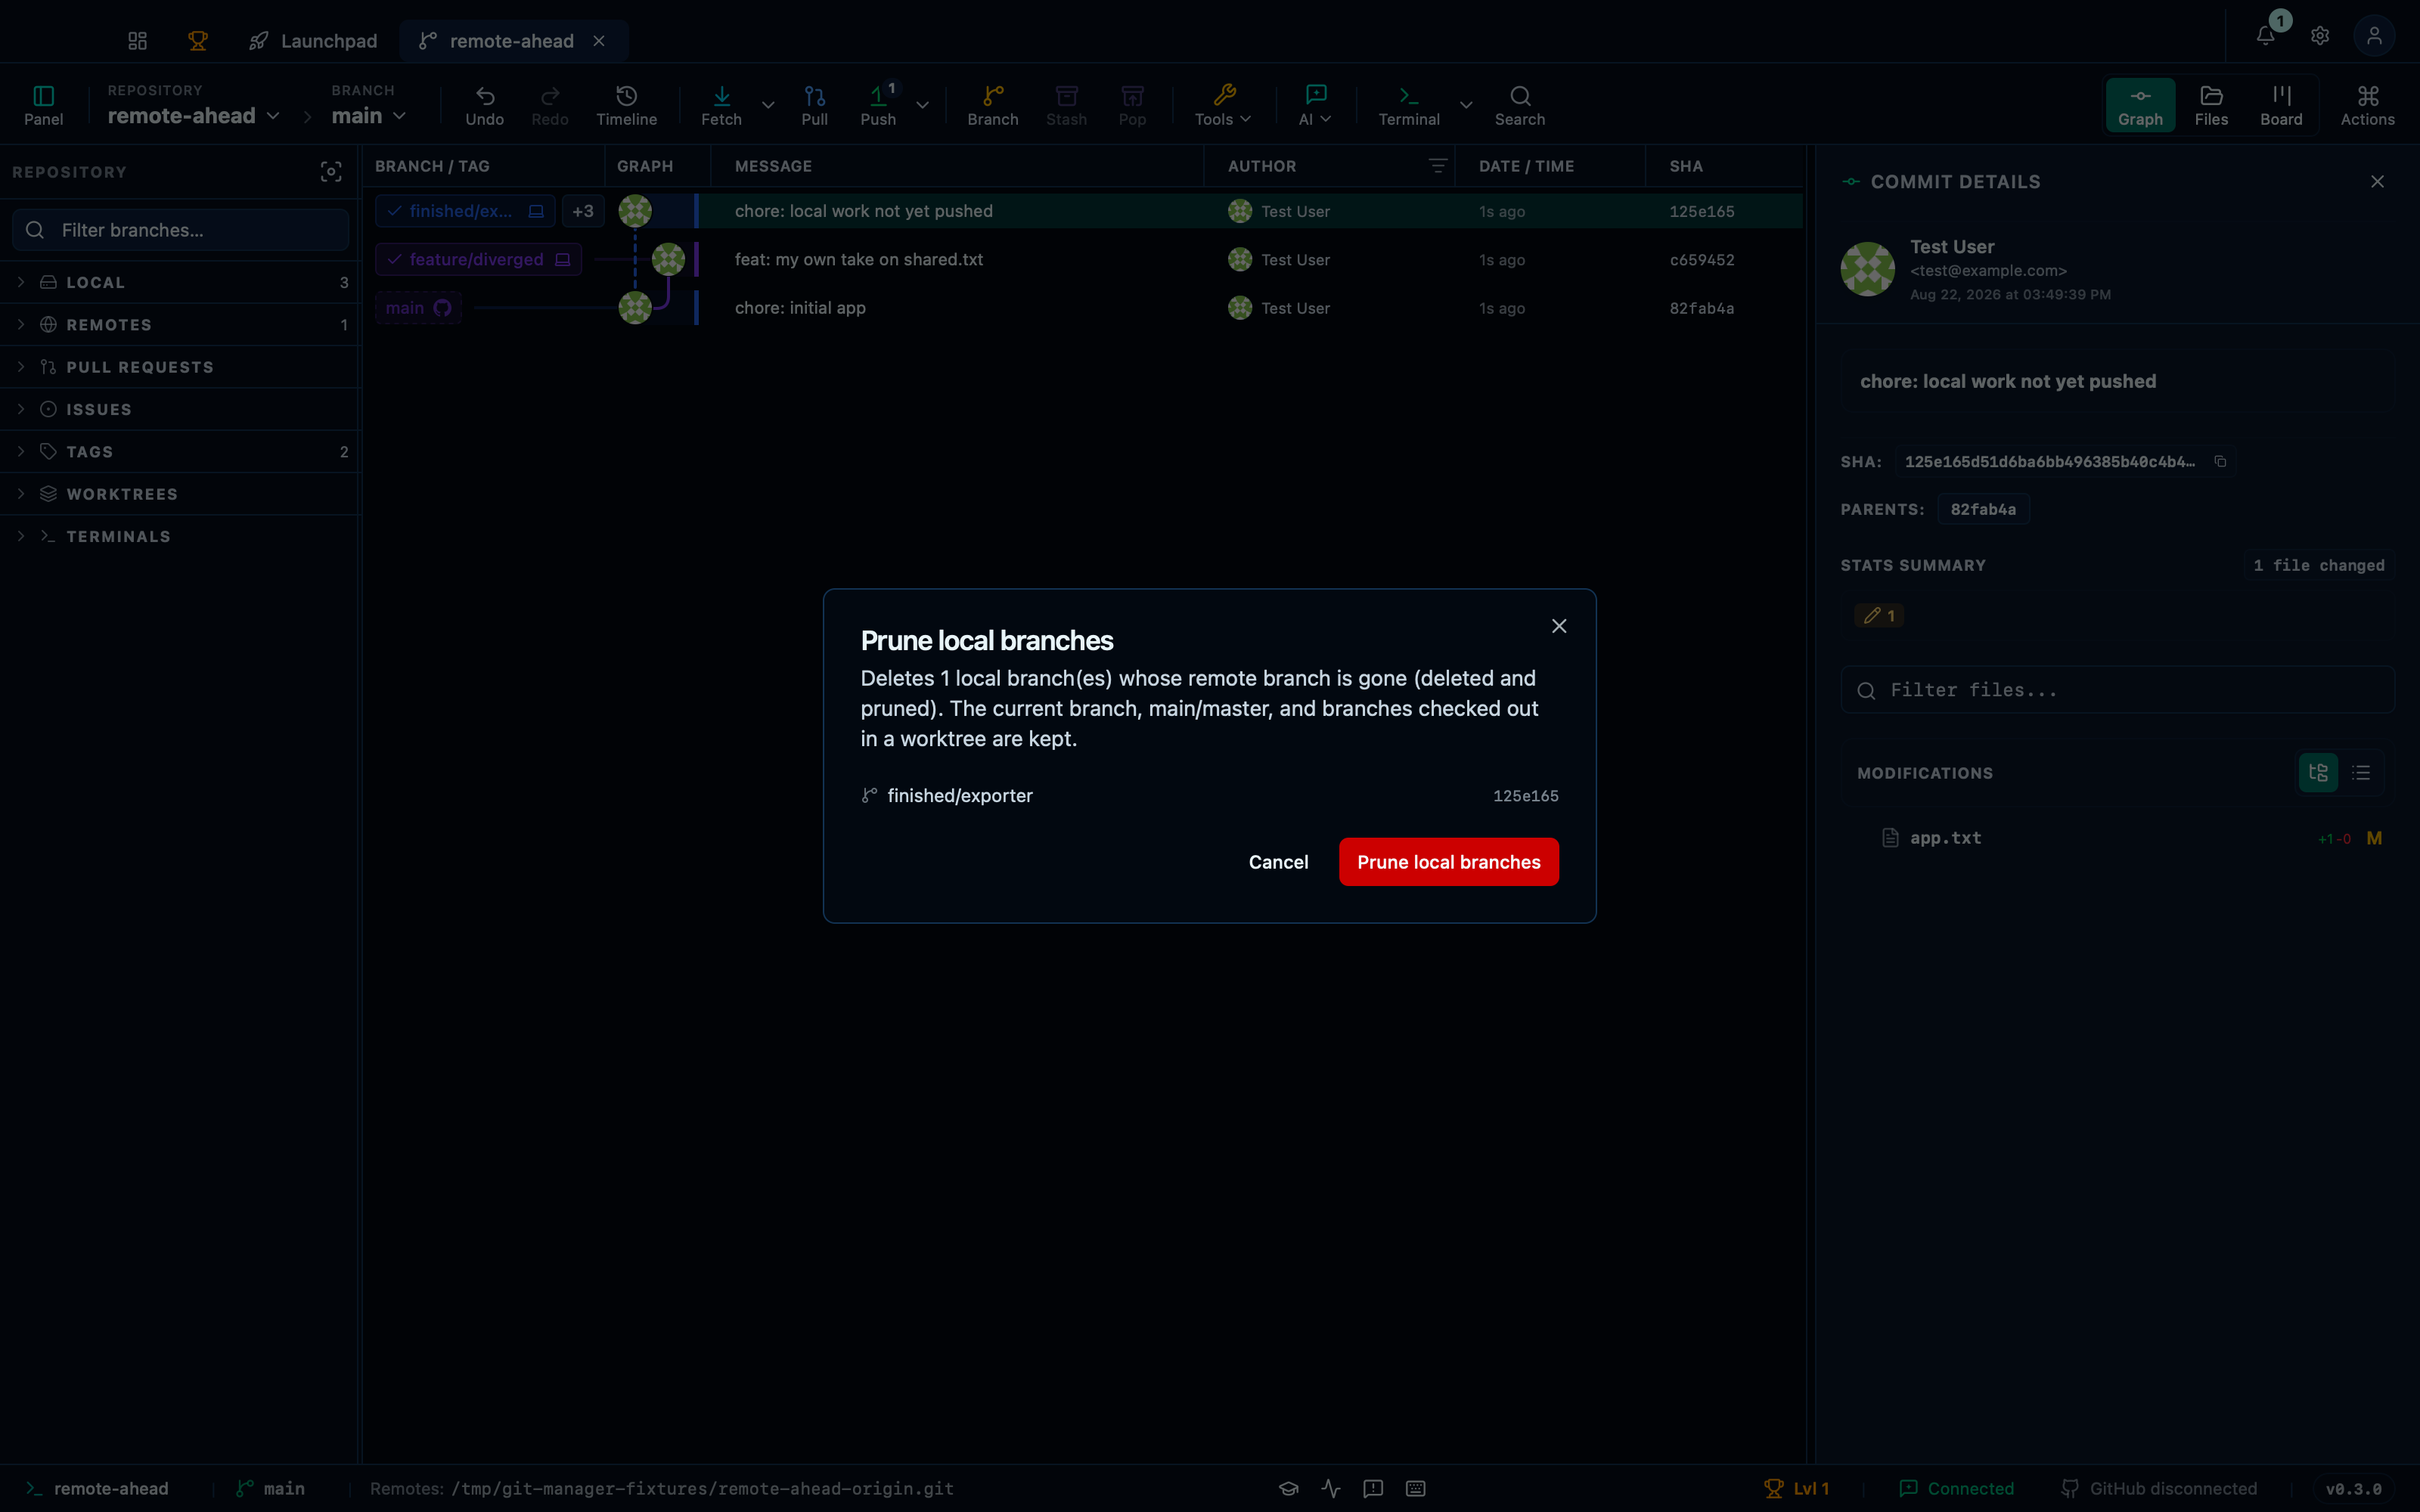Expand the TAGS section
2420x1512 pixels.
click(x=180, y=452)
